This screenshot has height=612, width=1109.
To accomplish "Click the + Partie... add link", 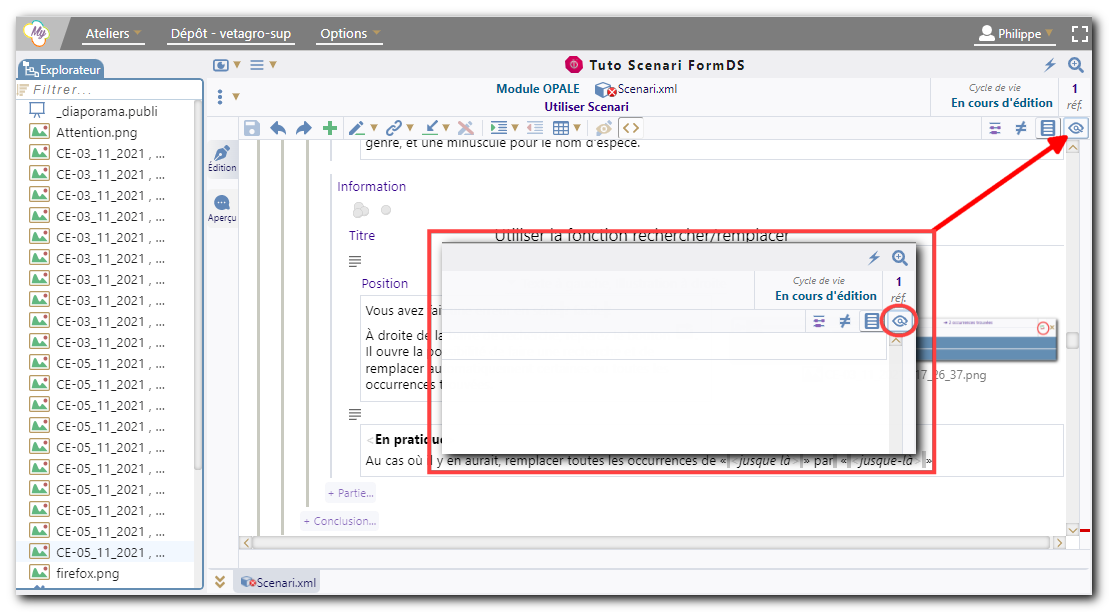I will (351, 493).
